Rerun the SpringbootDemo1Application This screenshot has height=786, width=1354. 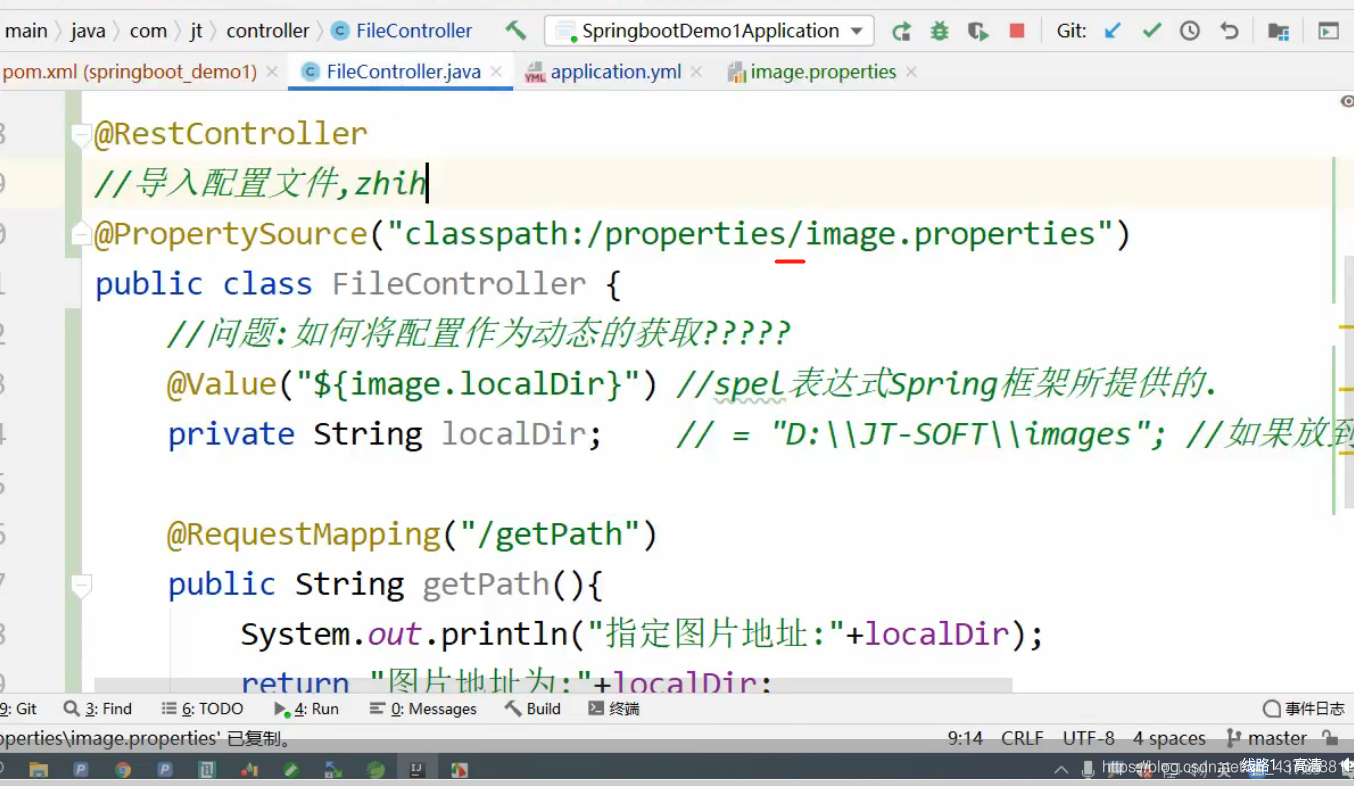point(902,31)
